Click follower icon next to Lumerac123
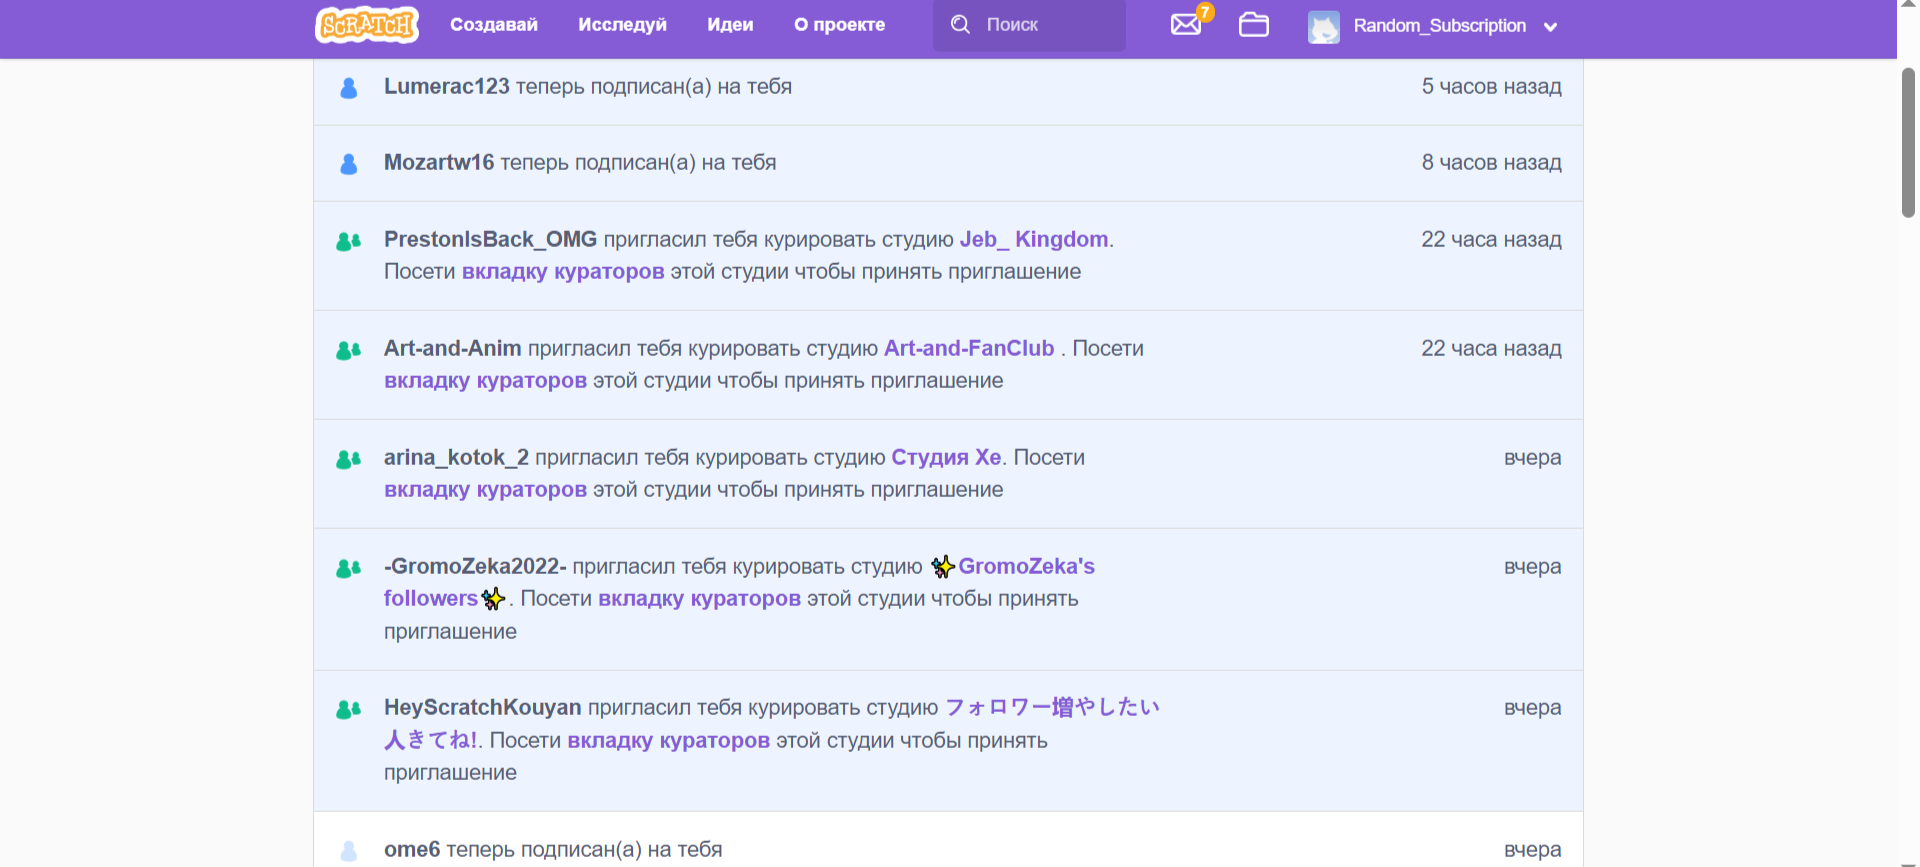Viewport: 1920px width, 867px height. tap(349, 88)
